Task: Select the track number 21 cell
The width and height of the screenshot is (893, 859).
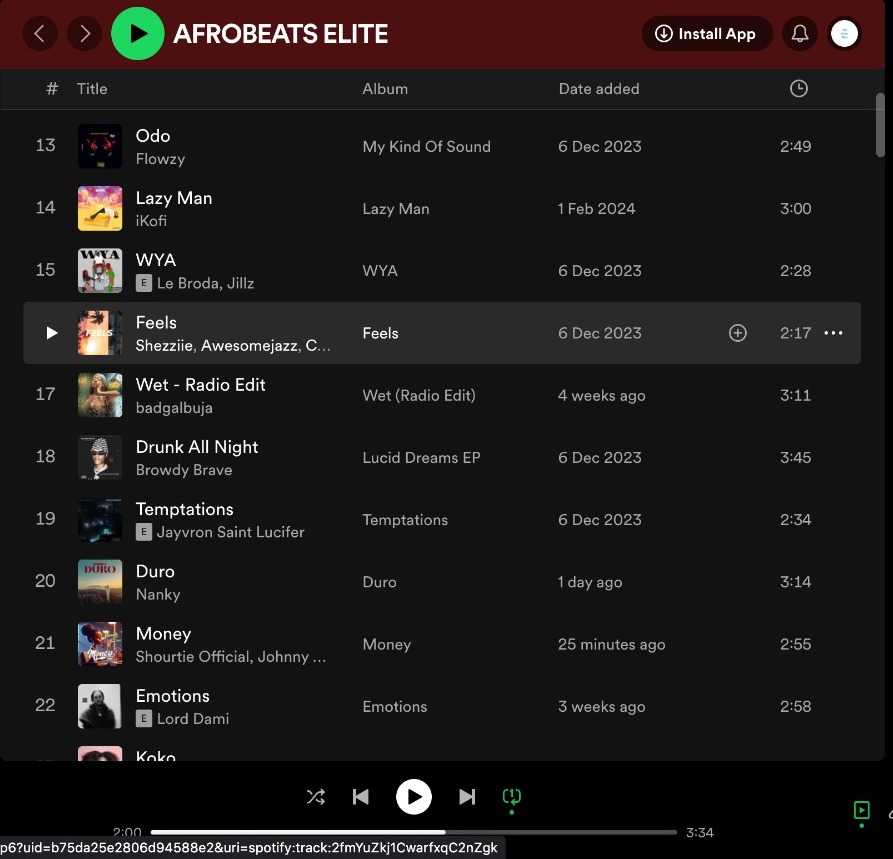Action: point(45,643)
